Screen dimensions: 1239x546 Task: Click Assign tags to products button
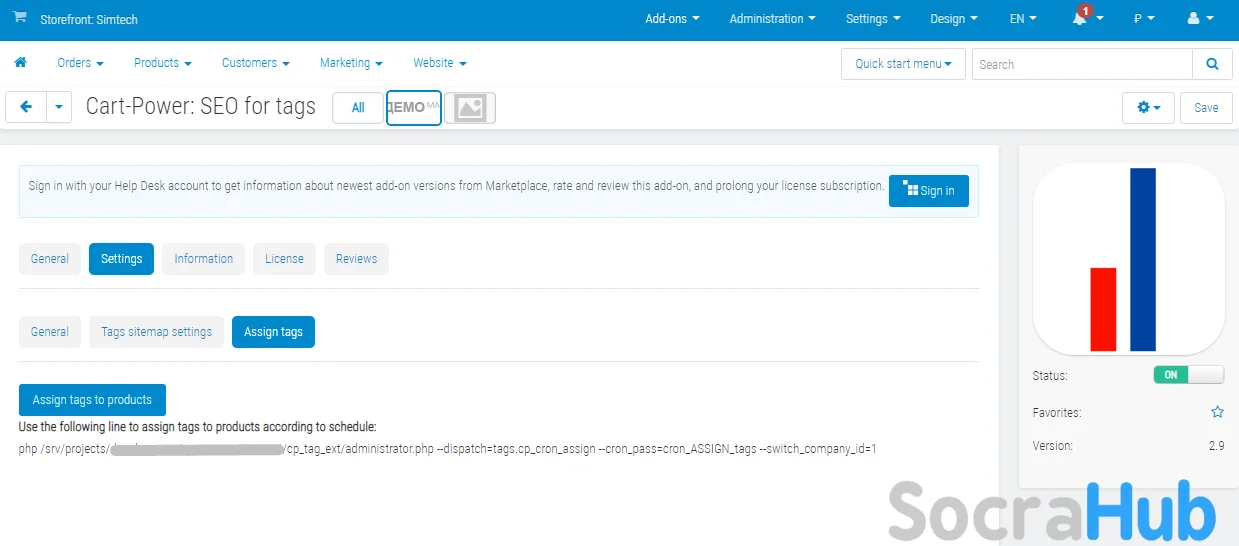[x=92, y=400]
